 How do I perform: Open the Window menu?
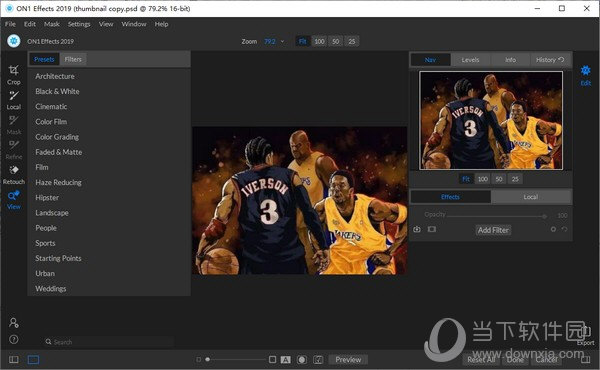point(134,24)
